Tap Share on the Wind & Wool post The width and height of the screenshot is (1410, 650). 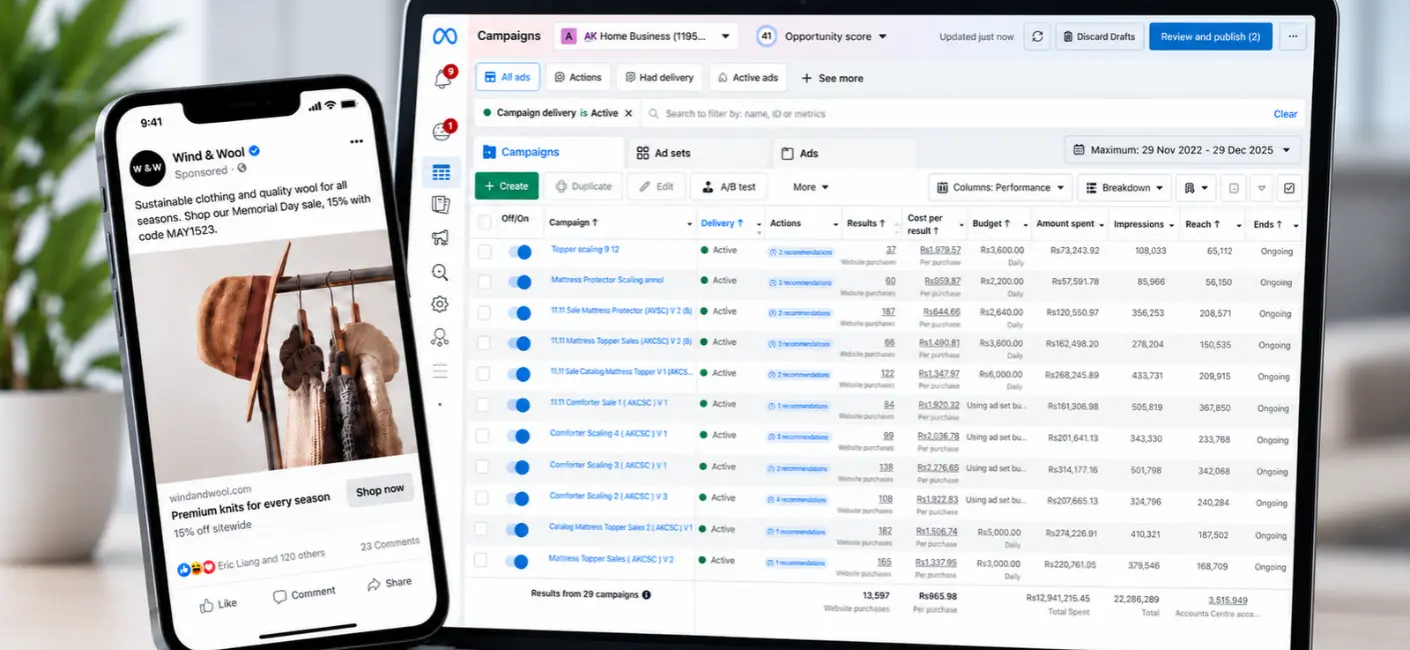[389, 583]
